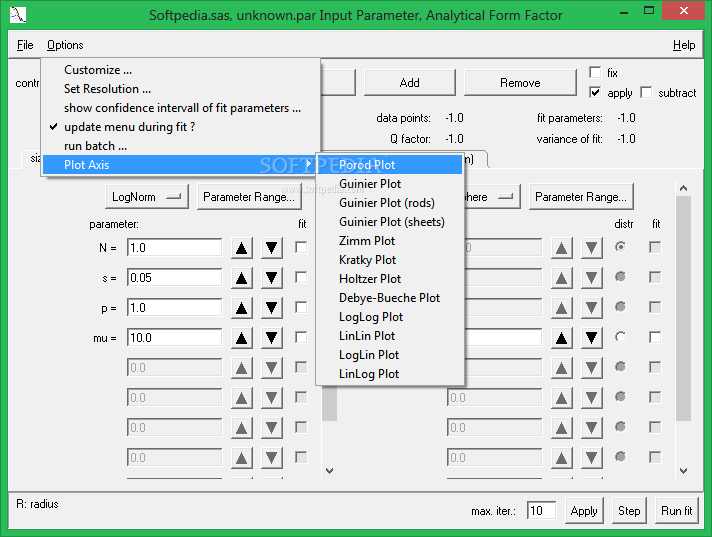Uncheck the apply checkbox
Image resolution: width=712 pixels, height=537 pixels.
[x=595, y=93]
